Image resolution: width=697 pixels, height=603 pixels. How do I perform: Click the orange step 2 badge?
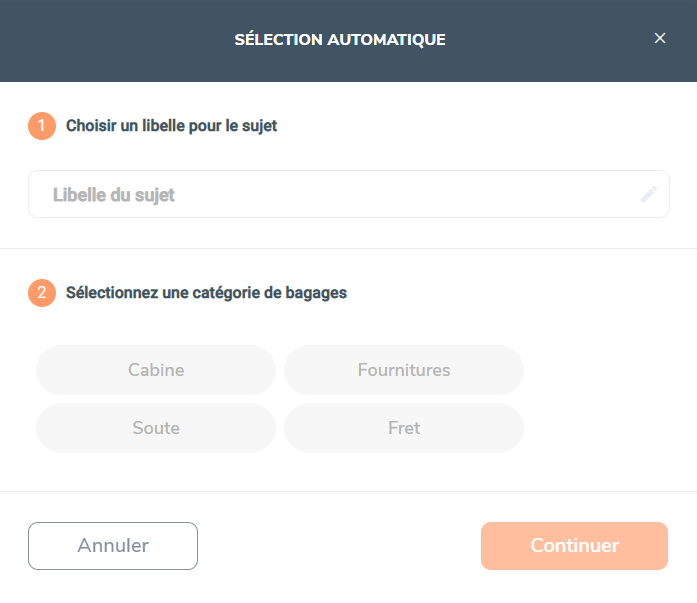[42, 293]
